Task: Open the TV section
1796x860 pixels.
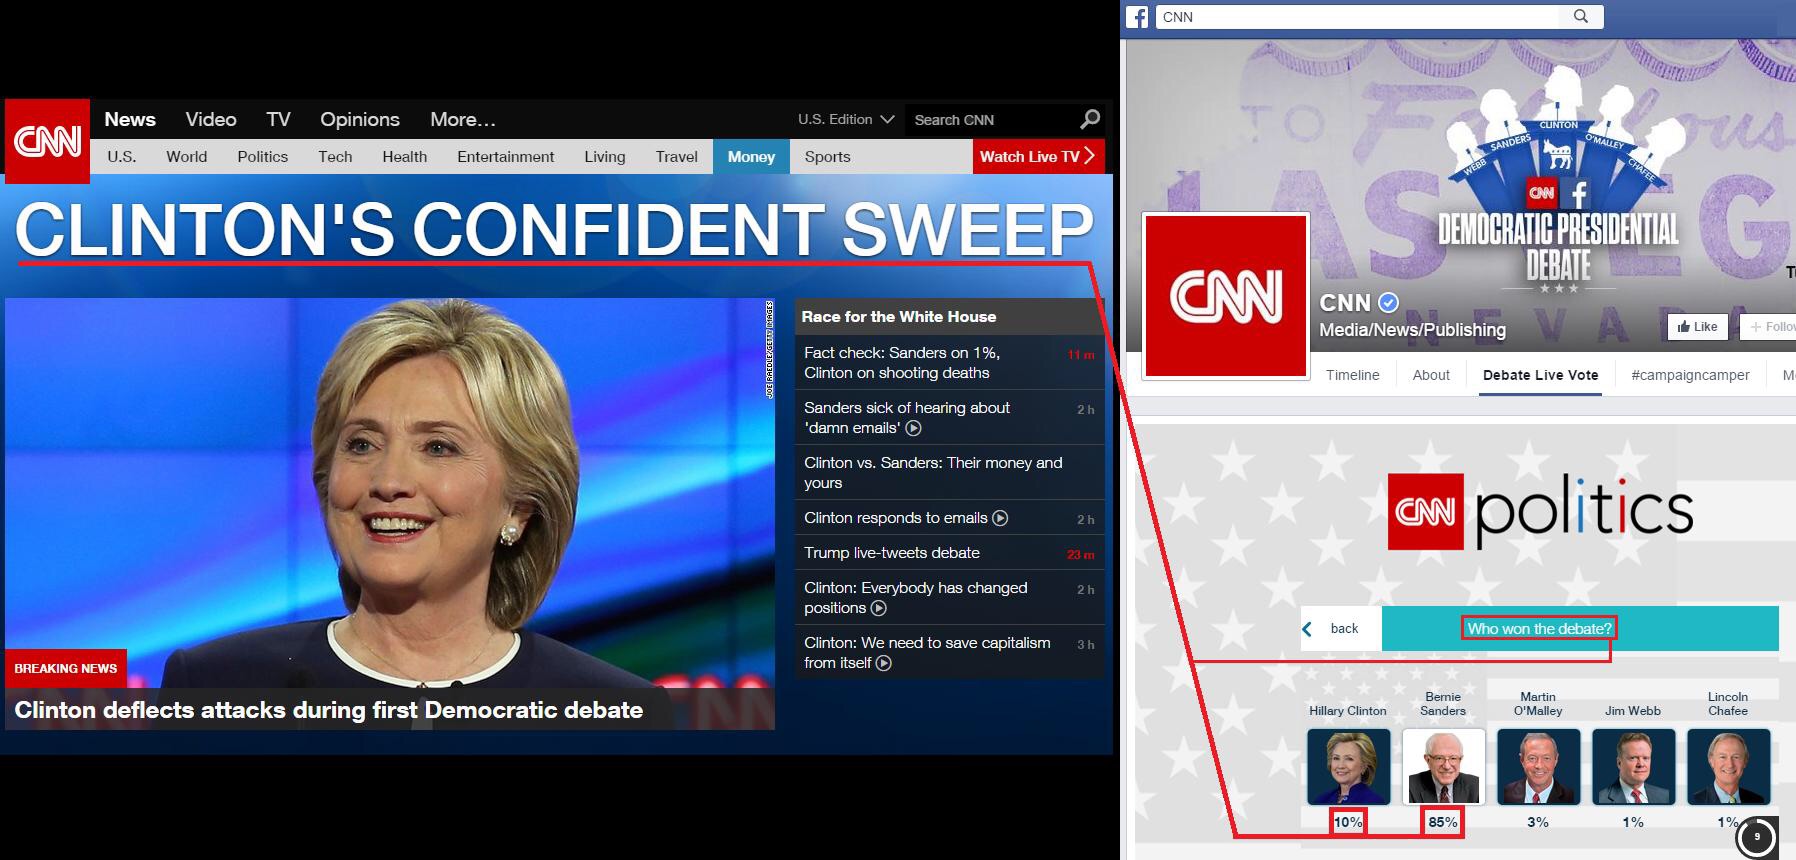Action: pyautogui.click(x=278, y=119)
